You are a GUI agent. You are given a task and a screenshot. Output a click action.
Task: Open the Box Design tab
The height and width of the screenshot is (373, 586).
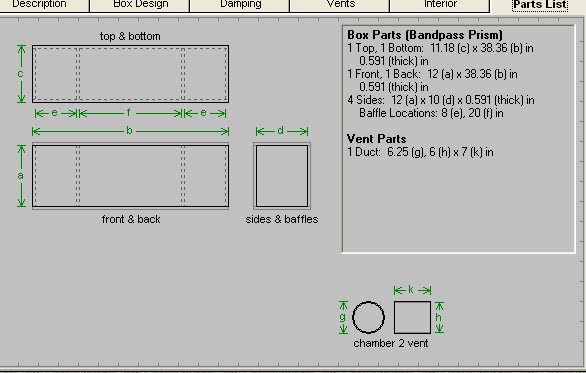tap(140, 5)
